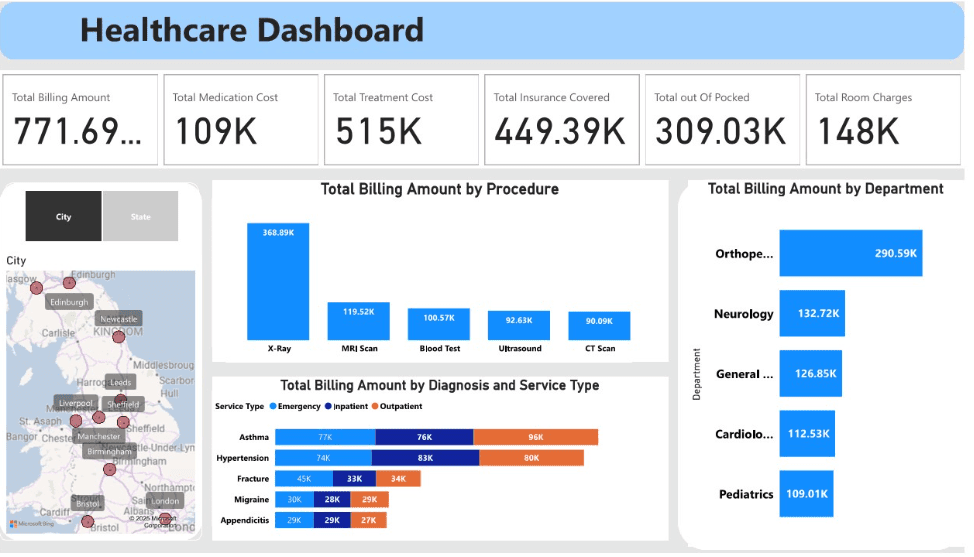Click the Neurology department bar
The width and height of the screenshot is (974, 557).
(812, 313)
